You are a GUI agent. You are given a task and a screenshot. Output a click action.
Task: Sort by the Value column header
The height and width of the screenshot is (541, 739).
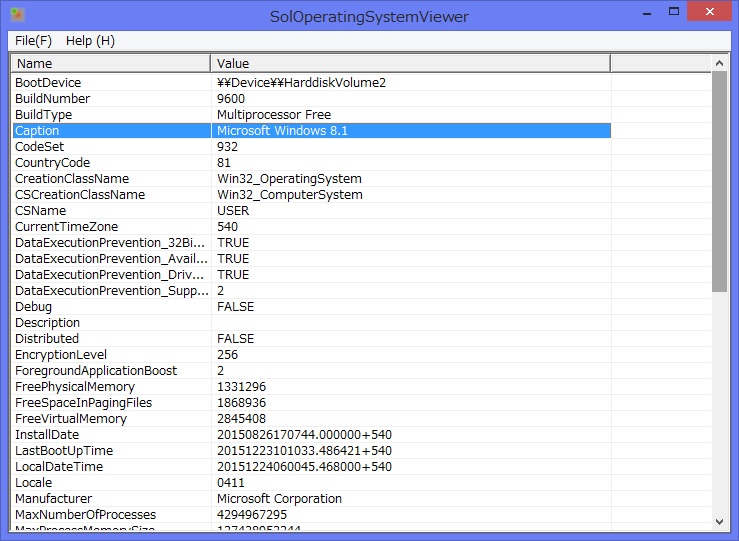pyautogui.click(x=411, y=63)
